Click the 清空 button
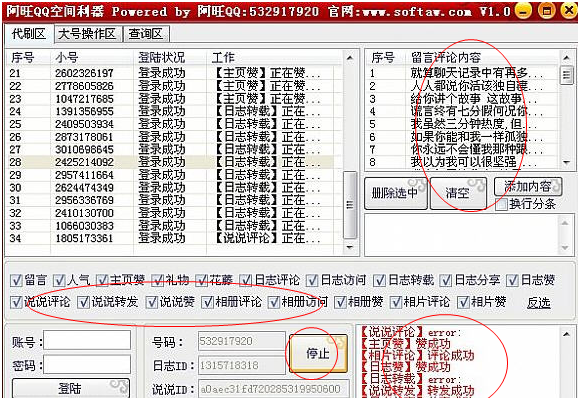 coord(458,193)
